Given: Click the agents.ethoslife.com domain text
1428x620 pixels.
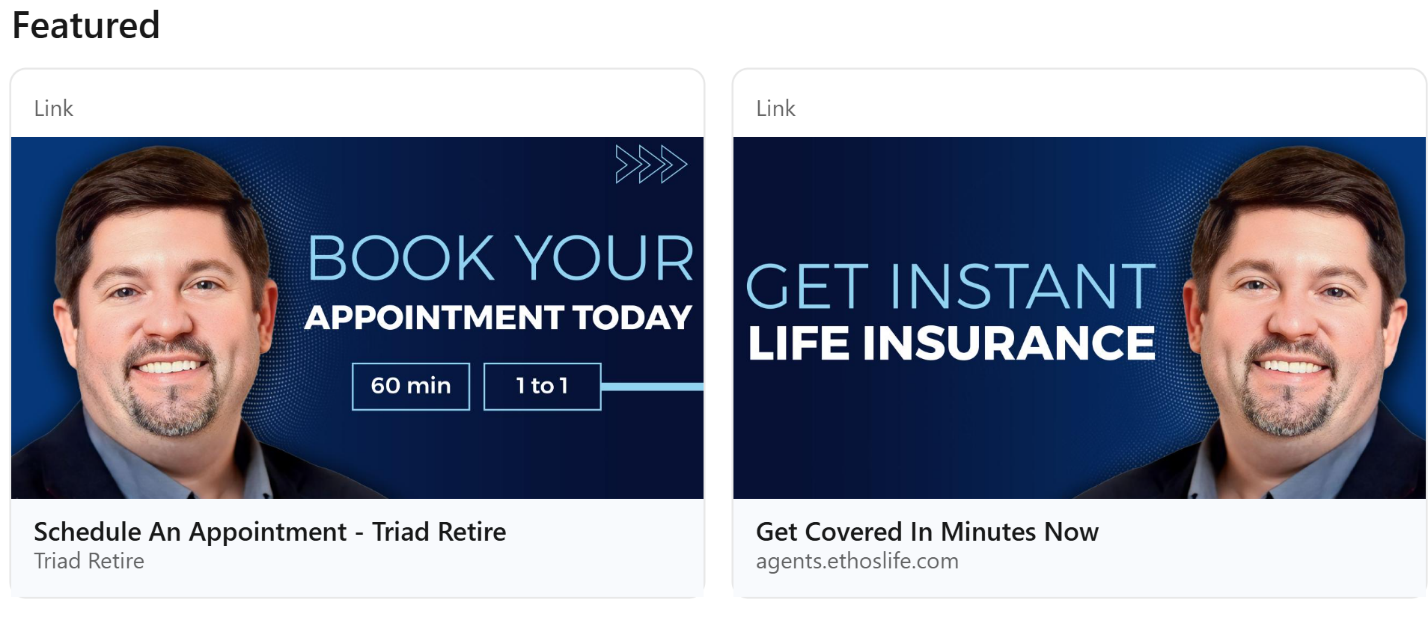Looking at the screenshot, I should [x=857, y=561].
